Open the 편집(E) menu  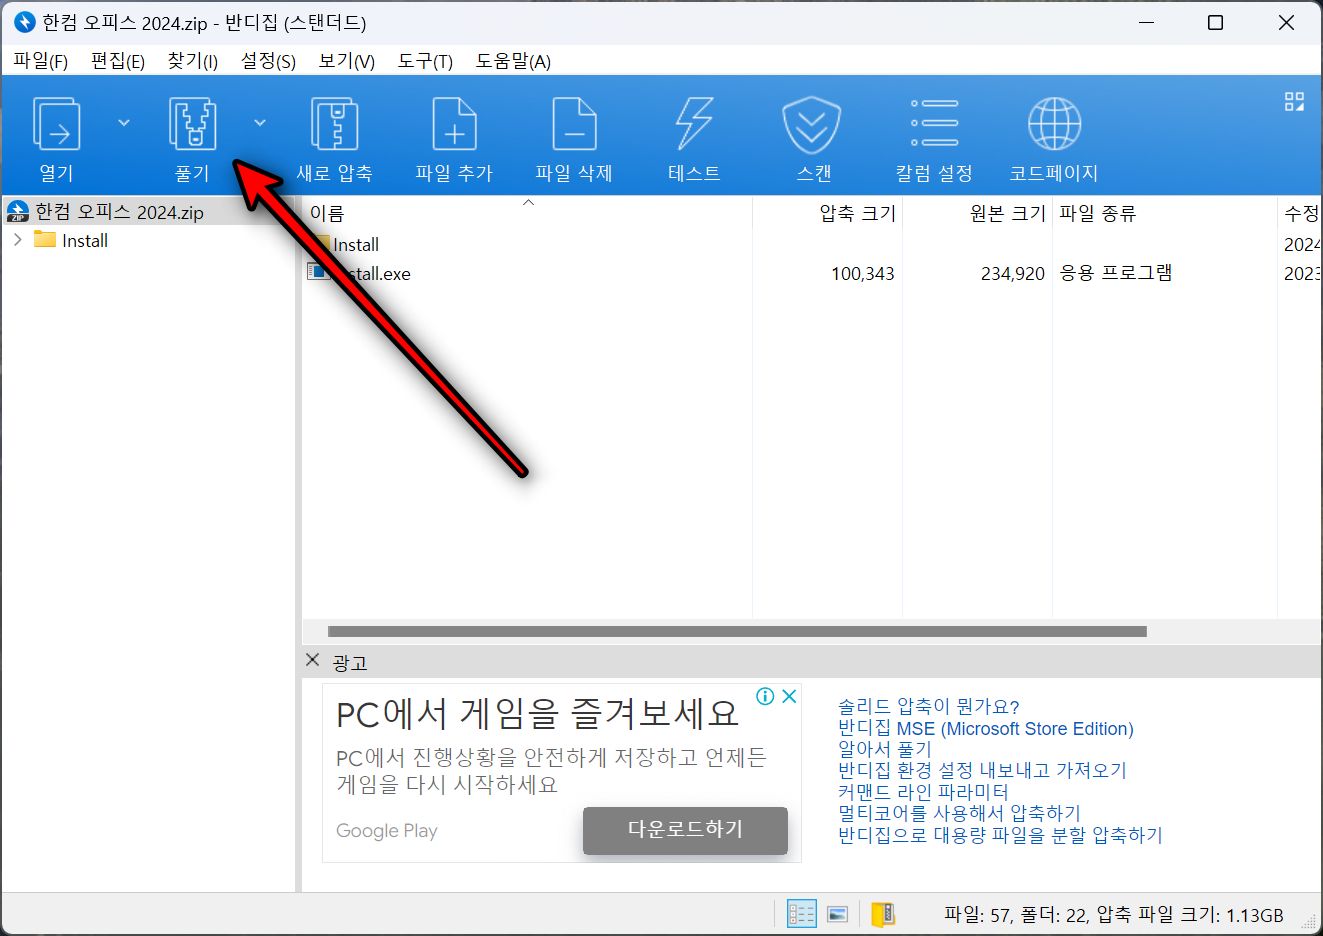pyautogui.click(x=117, y=61)
